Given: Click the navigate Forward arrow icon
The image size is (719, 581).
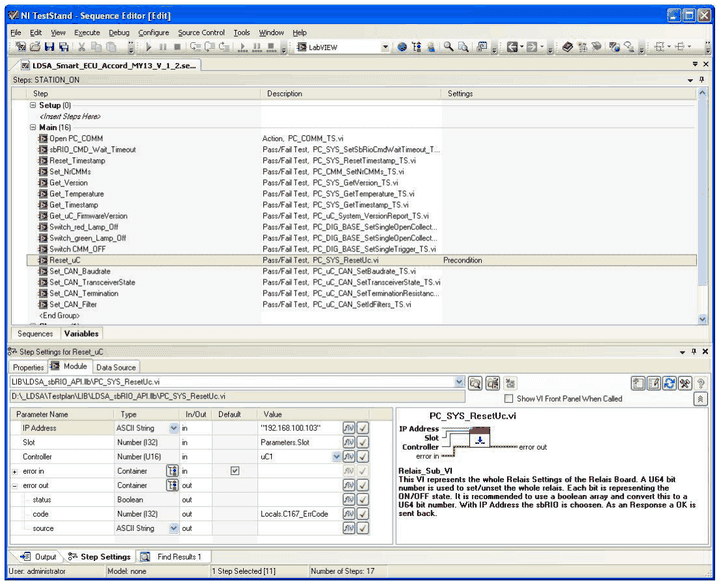Looking at the screenshot, I should coord(531,47).
